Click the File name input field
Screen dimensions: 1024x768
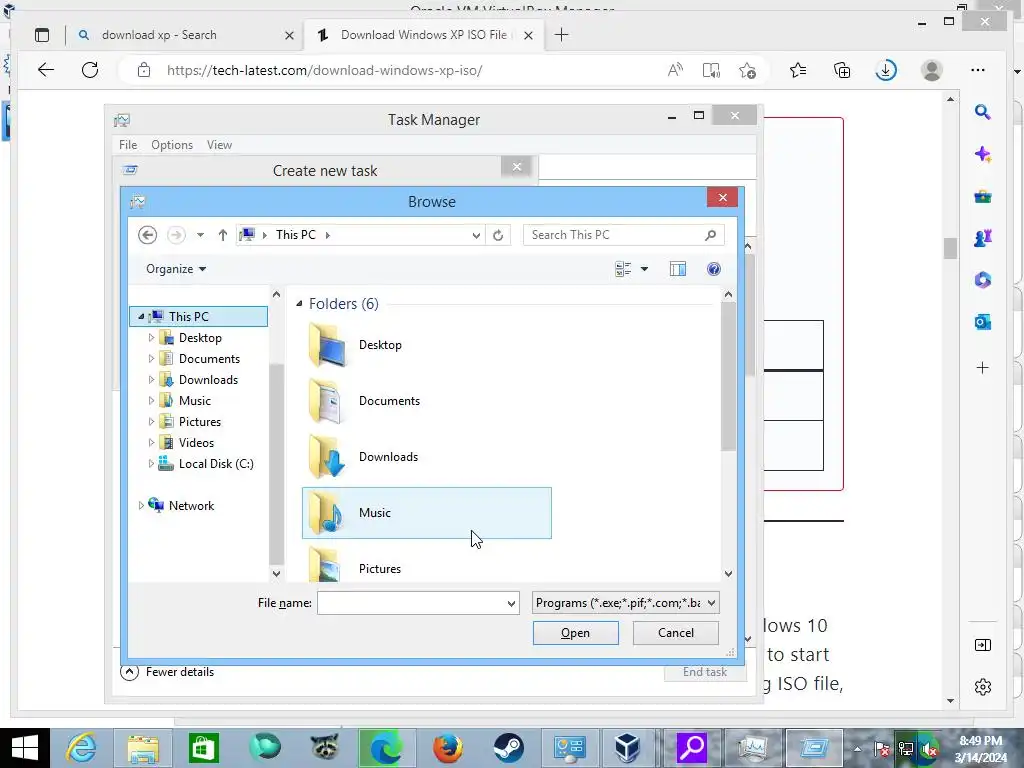pyautogui.click(x=411, y=603)
